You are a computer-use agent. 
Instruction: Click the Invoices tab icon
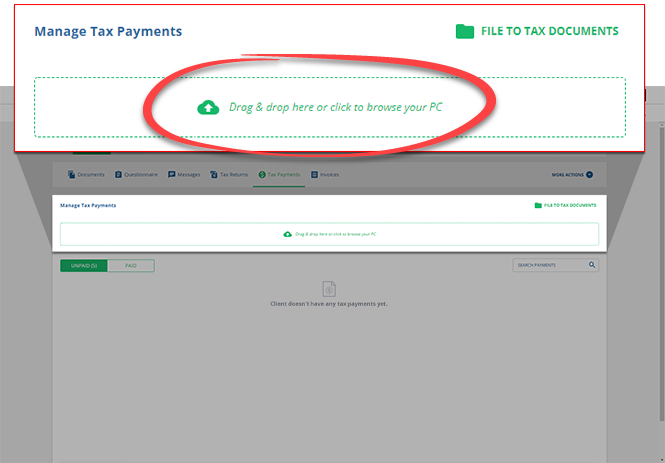pos(314,174)
